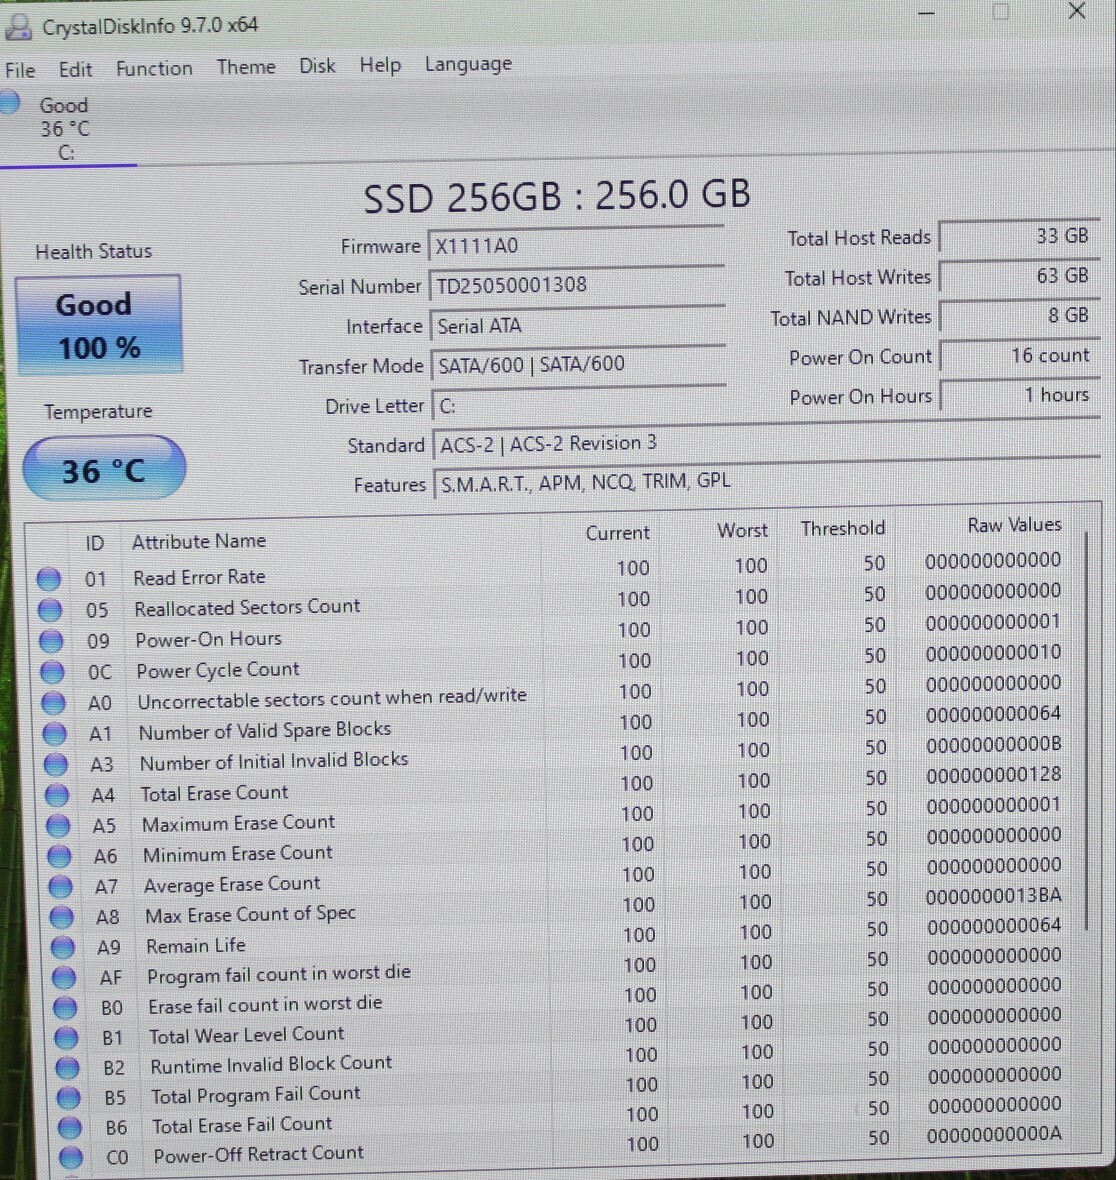Click status circle beside Reallocated Sectors Count

click(x=49, y=610)
